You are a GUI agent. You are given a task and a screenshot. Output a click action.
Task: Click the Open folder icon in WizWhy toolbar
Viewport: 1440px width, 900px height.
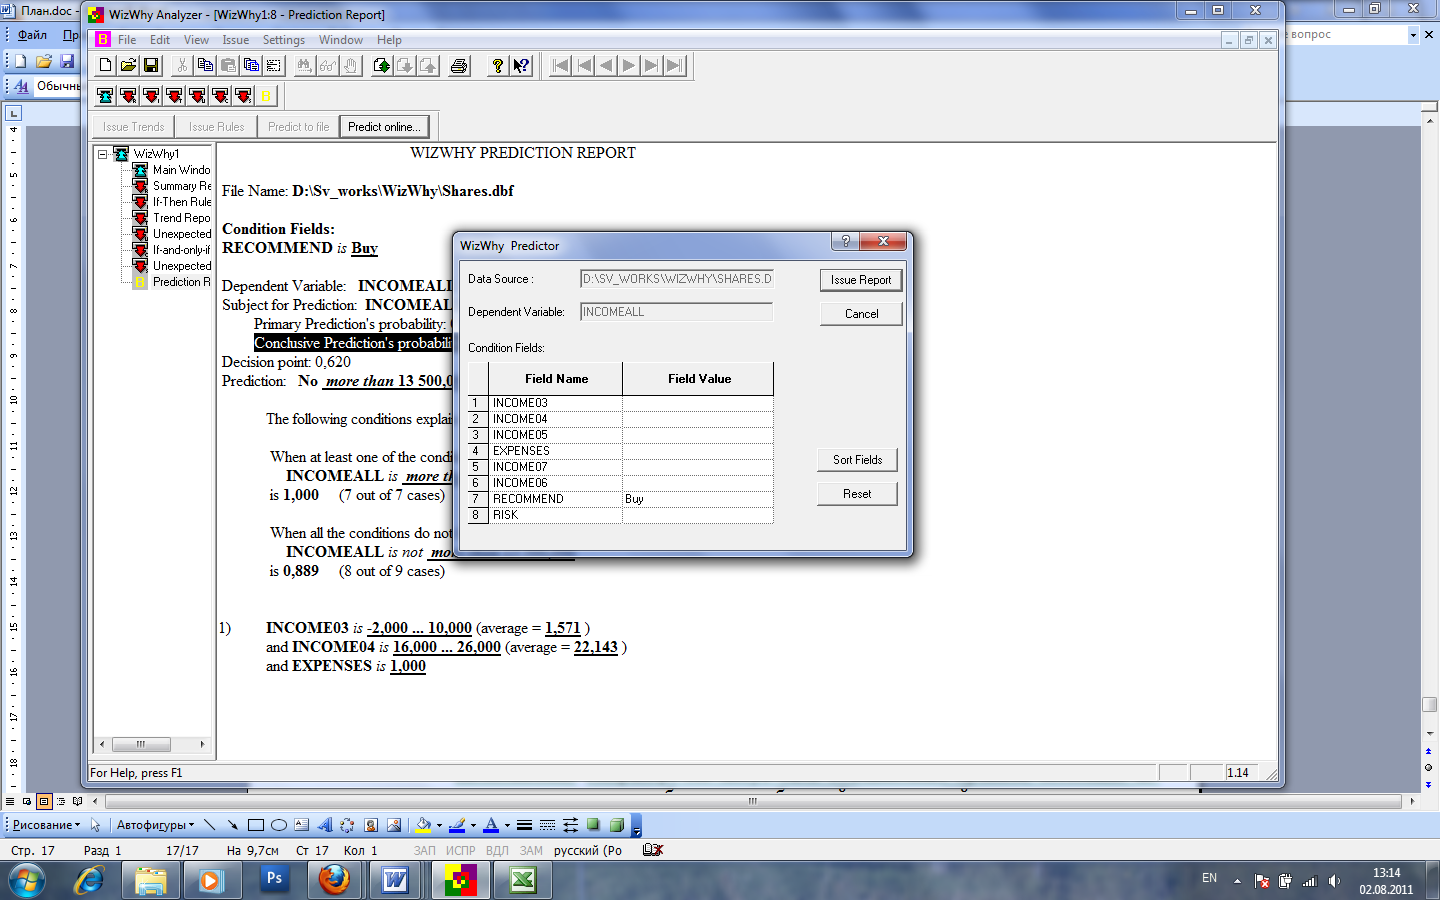coord(128,66)
